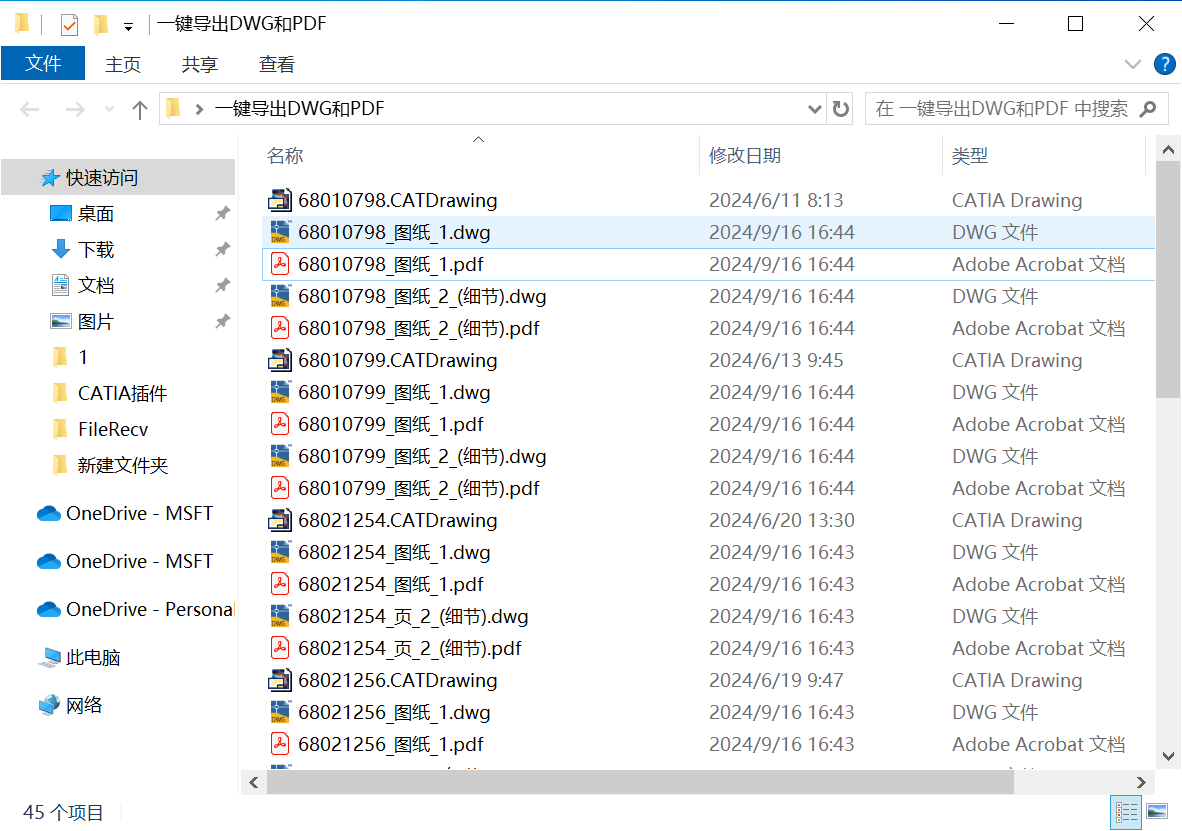This screenshot has height=831, width=1182.
Task: Select the DWG icon for 68010799_图纸_1.dwg
Action: tap(279, 392)
